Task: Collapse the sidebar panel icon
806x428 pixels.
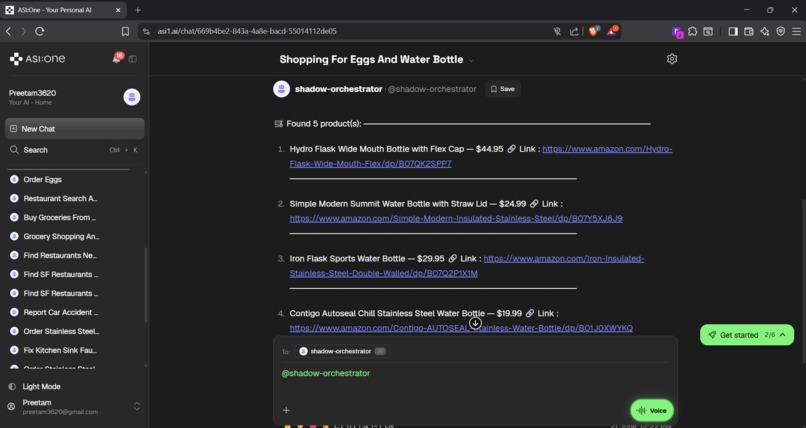Action: pyautogui.click(x=133, y=59)
